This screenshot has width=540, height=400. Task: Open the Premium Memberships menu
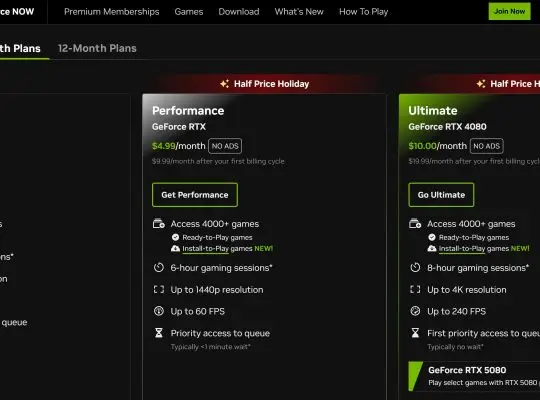click(x=112, y=12)
